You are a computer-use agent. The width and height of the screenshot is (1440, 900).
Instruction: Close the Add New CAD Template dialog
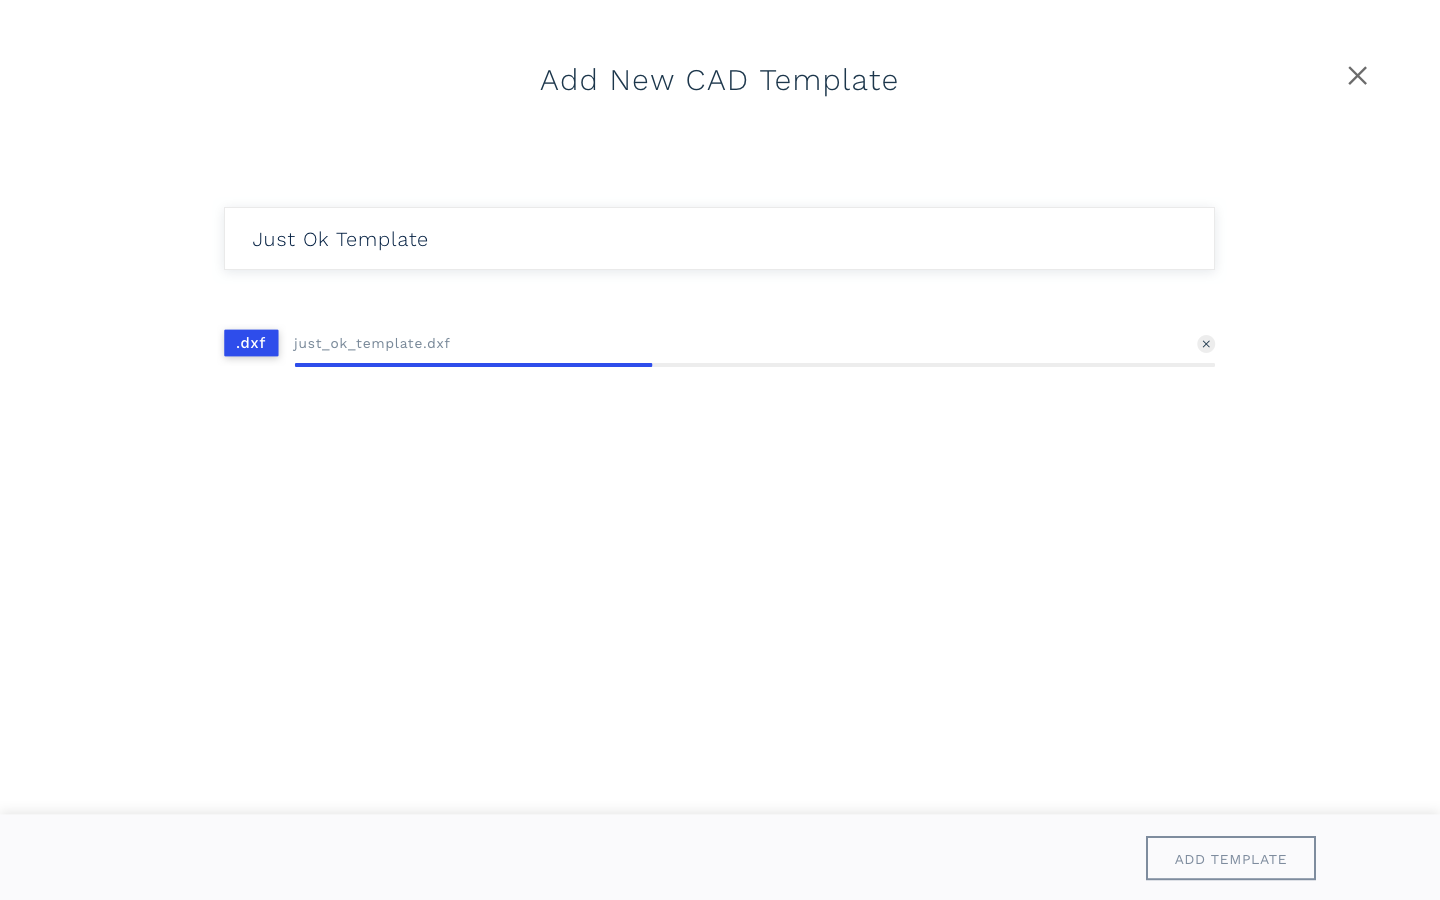(x=1357, y=76)
